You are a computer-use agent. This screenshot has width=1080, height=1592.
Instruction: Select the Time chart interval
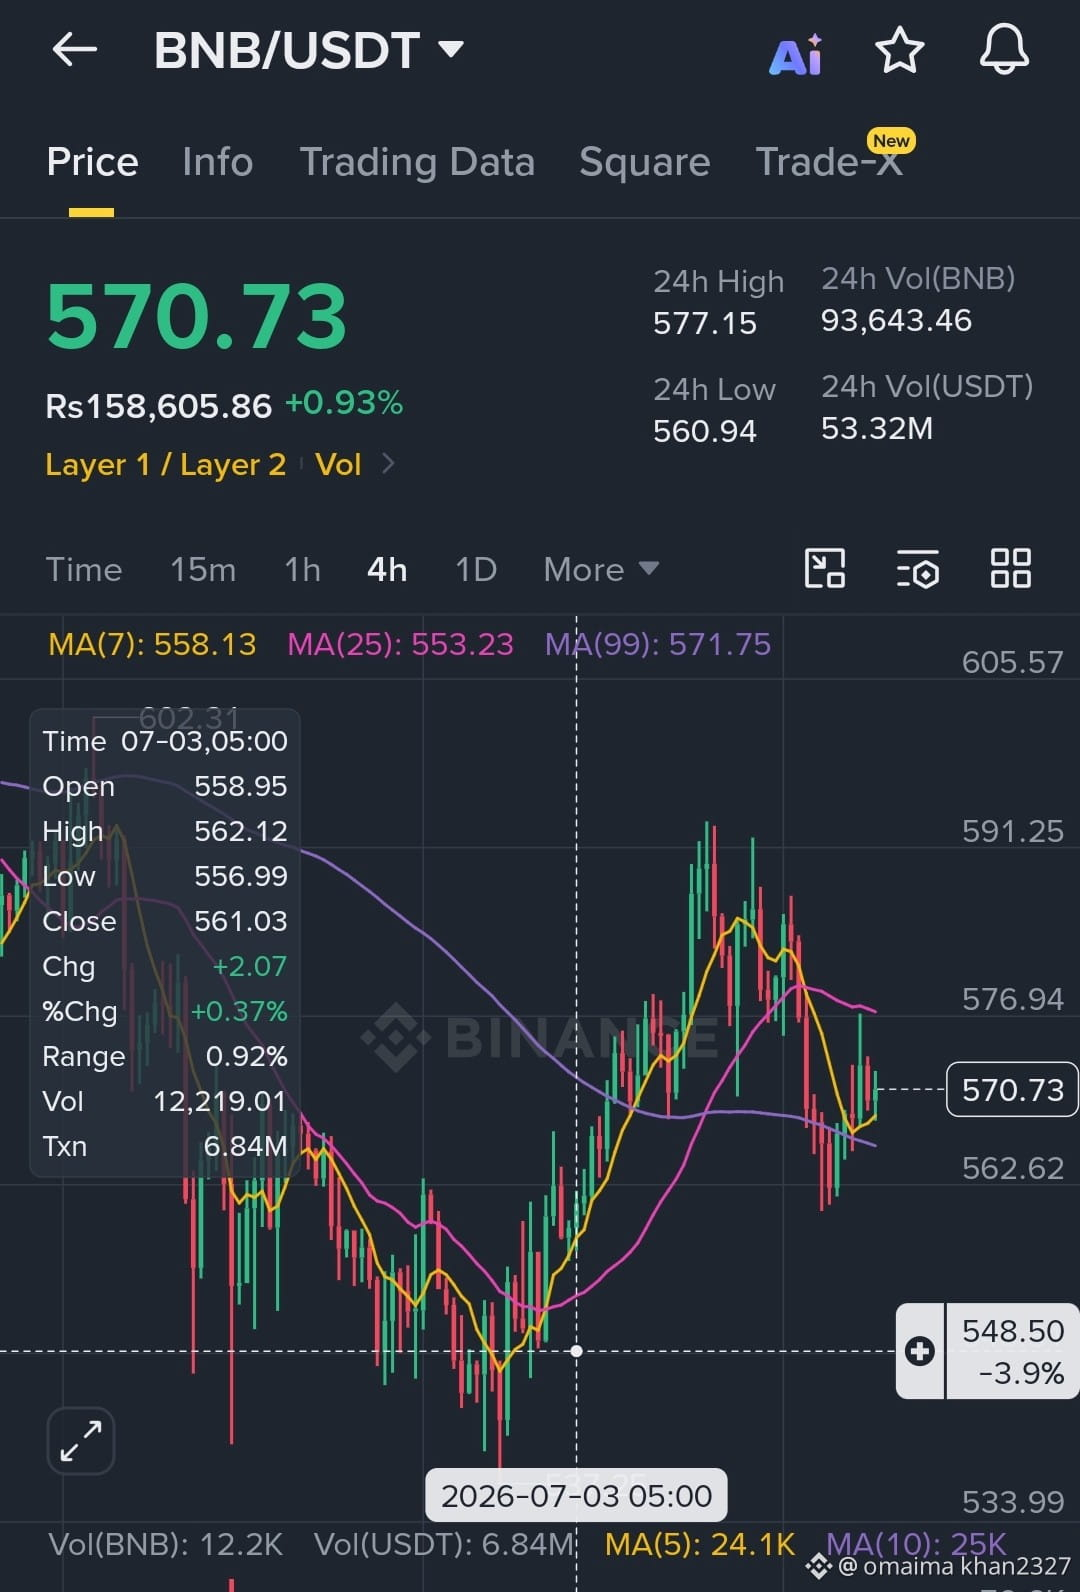coord(84,570)
